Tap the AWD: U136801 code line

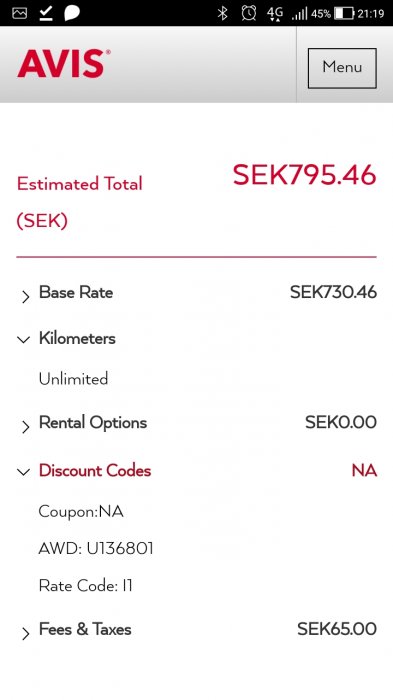[96, 548]
